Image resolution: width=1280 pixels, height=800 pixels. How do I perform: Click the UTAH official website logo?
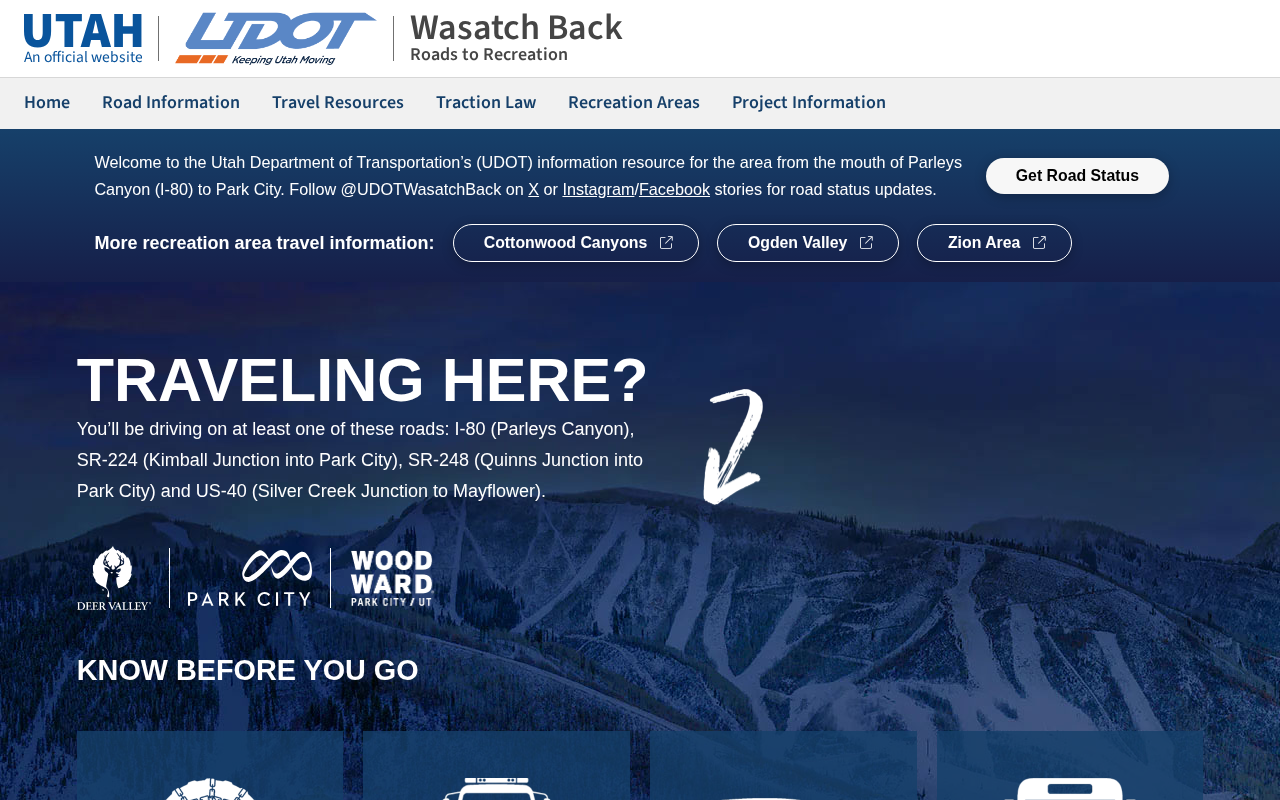click(83, 39)
